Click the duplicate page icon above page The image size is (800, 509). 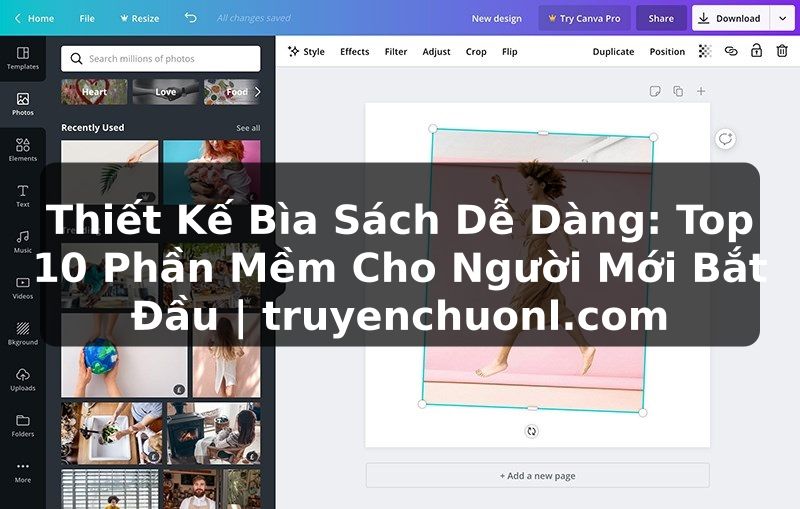[x=678, y=91]
